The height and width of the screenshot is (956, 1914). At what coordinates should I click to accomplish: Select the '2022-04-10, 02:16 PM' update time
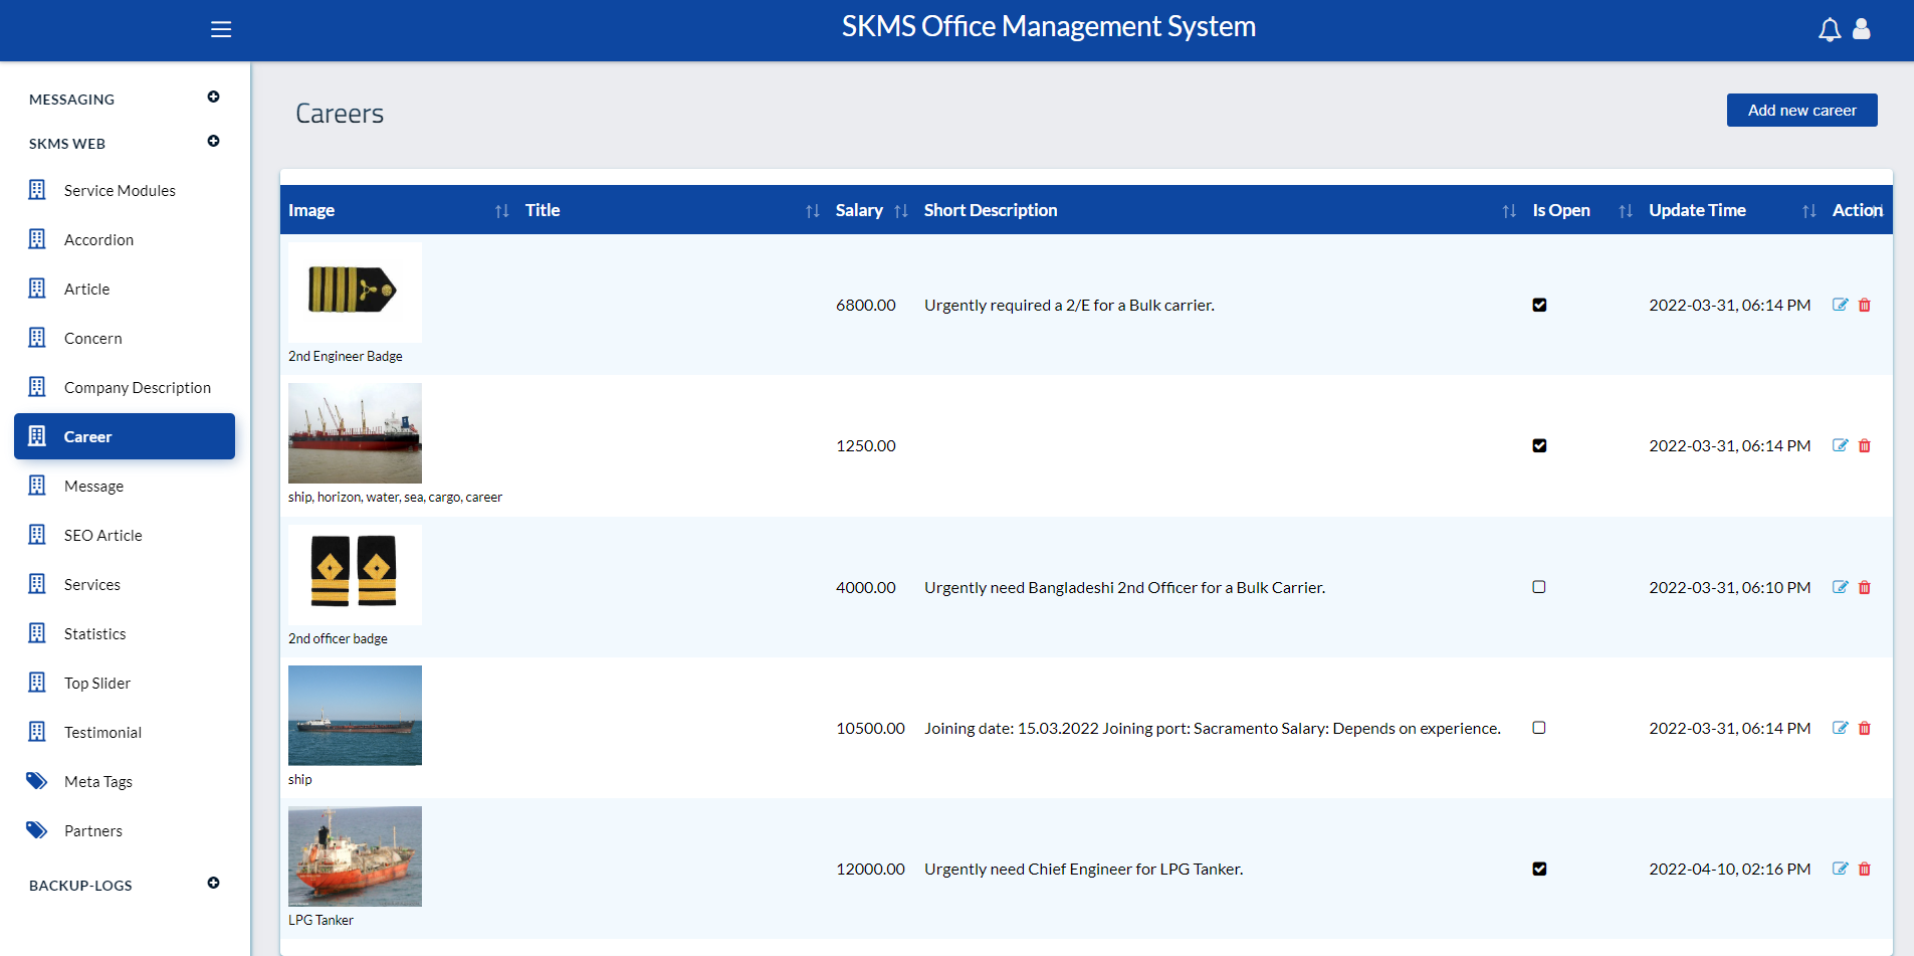(x=1729, y=869)
